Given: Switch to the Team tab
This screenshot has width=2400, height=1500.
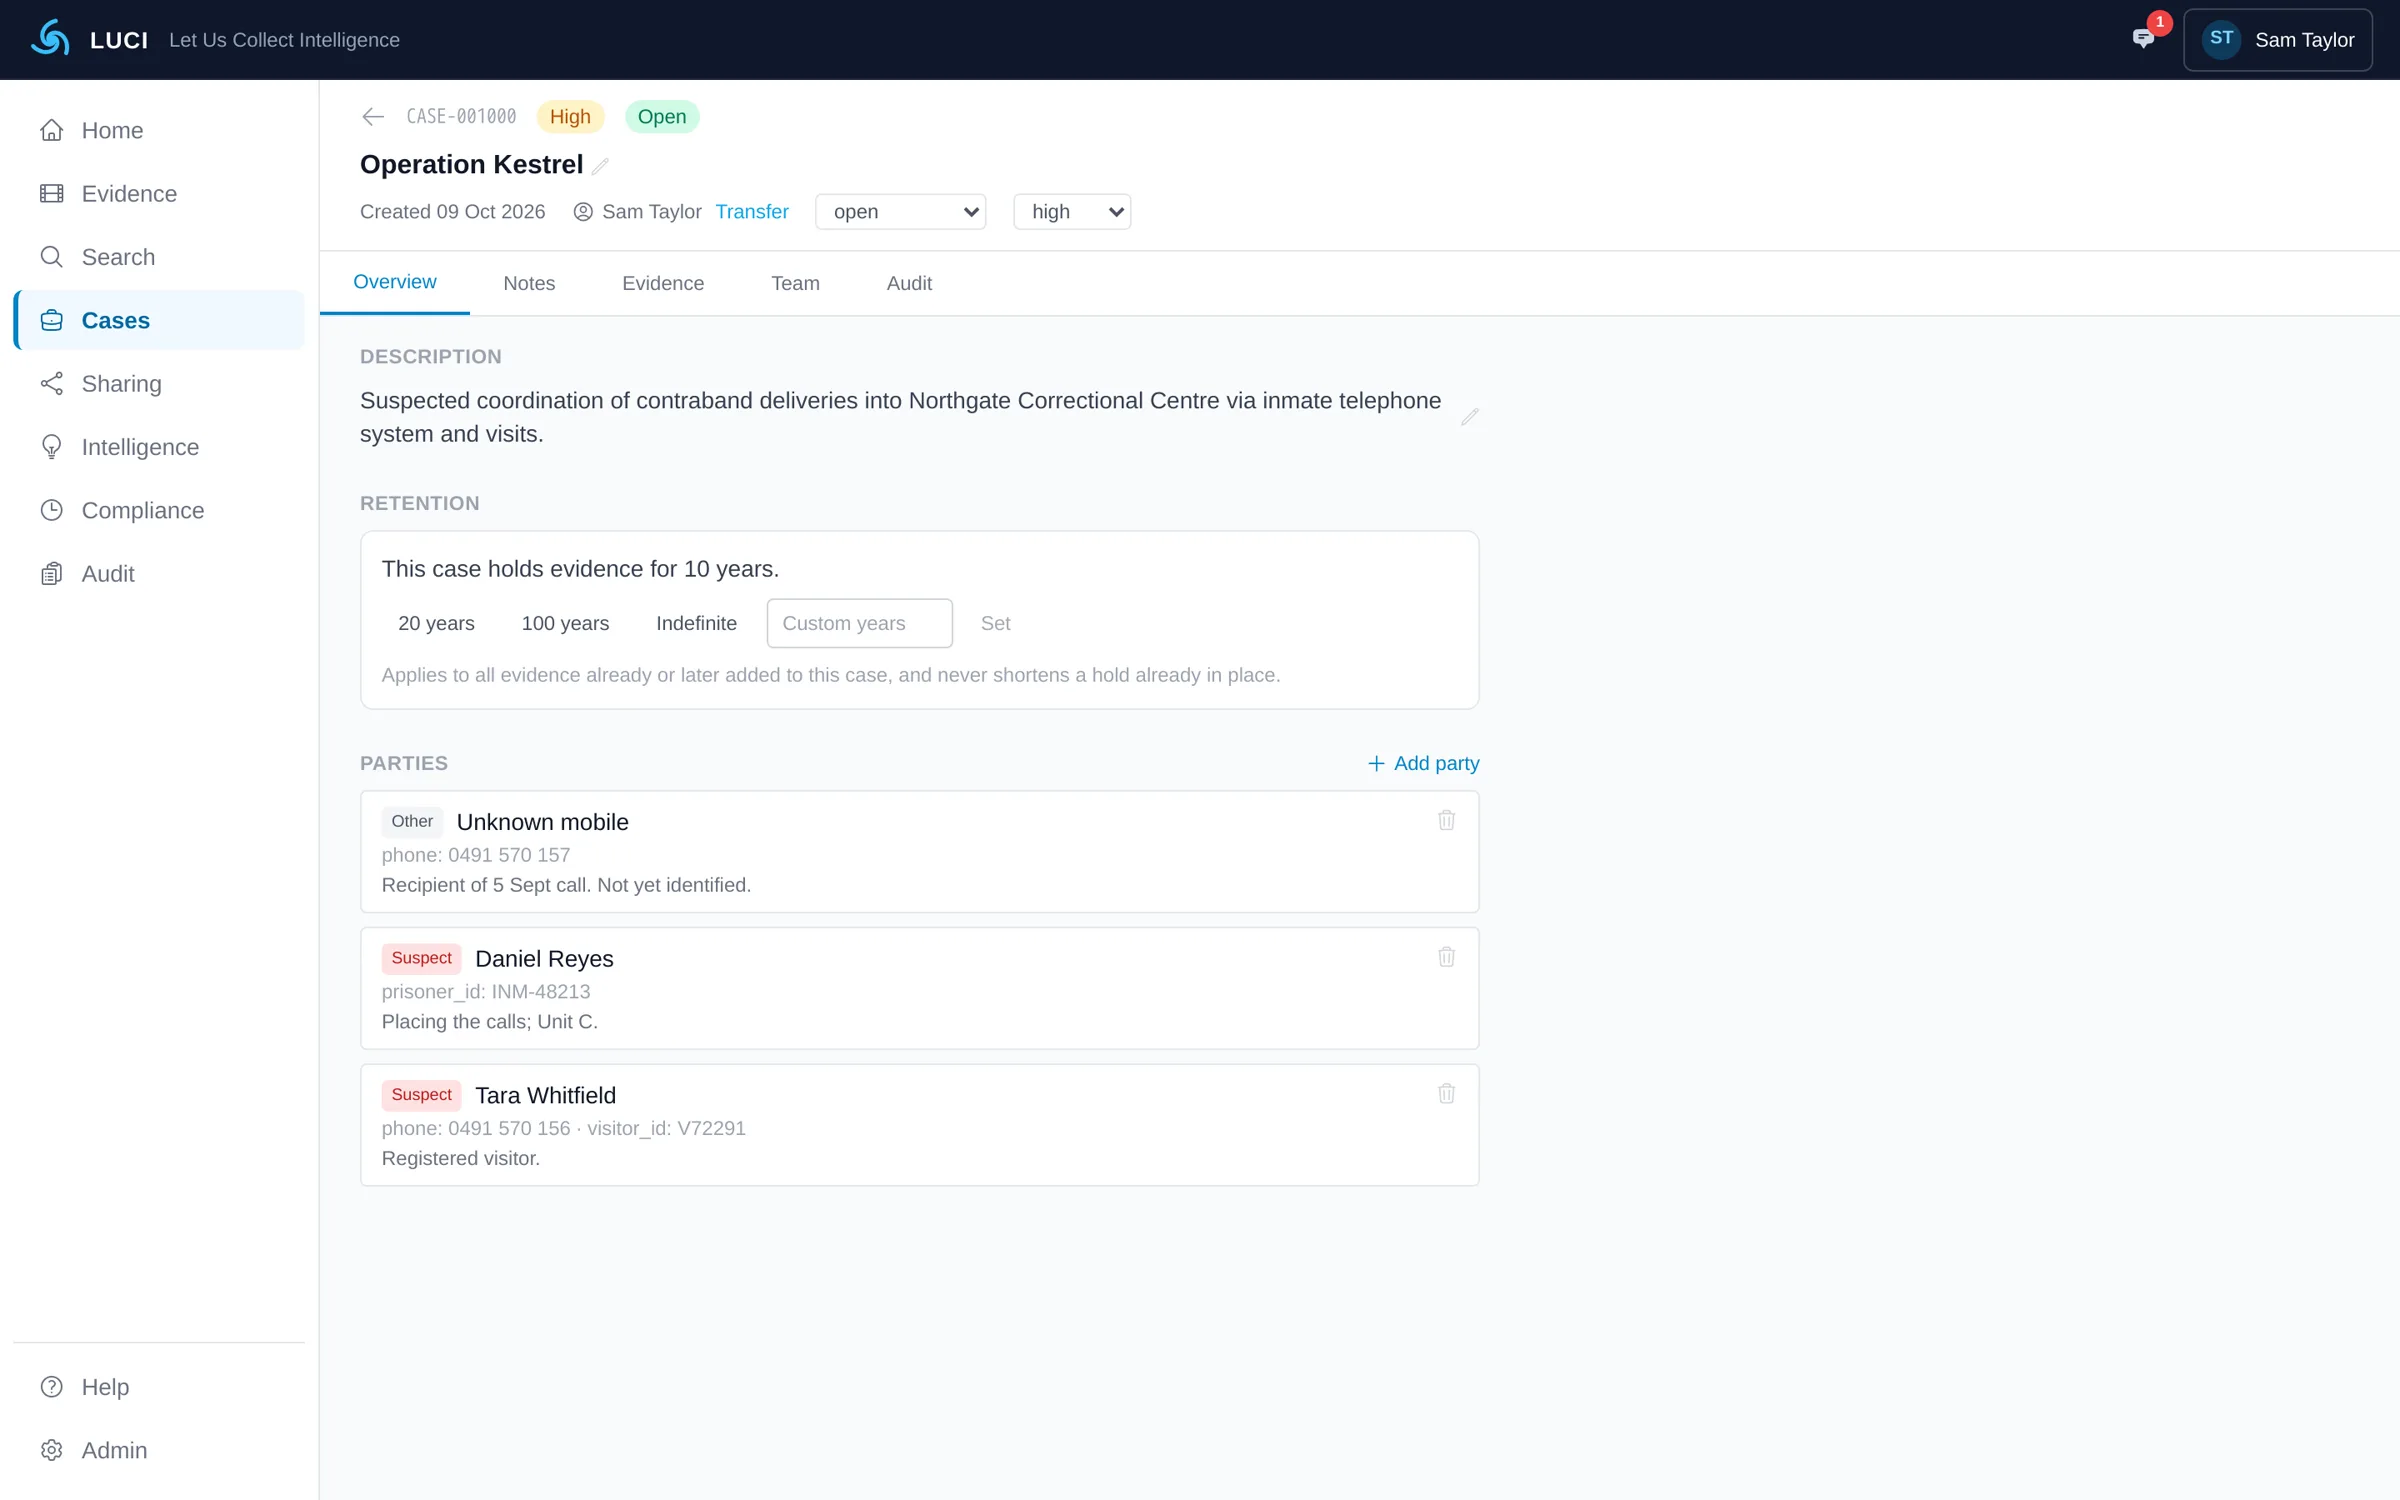Looking at the screenshot, I should point(795,284).
